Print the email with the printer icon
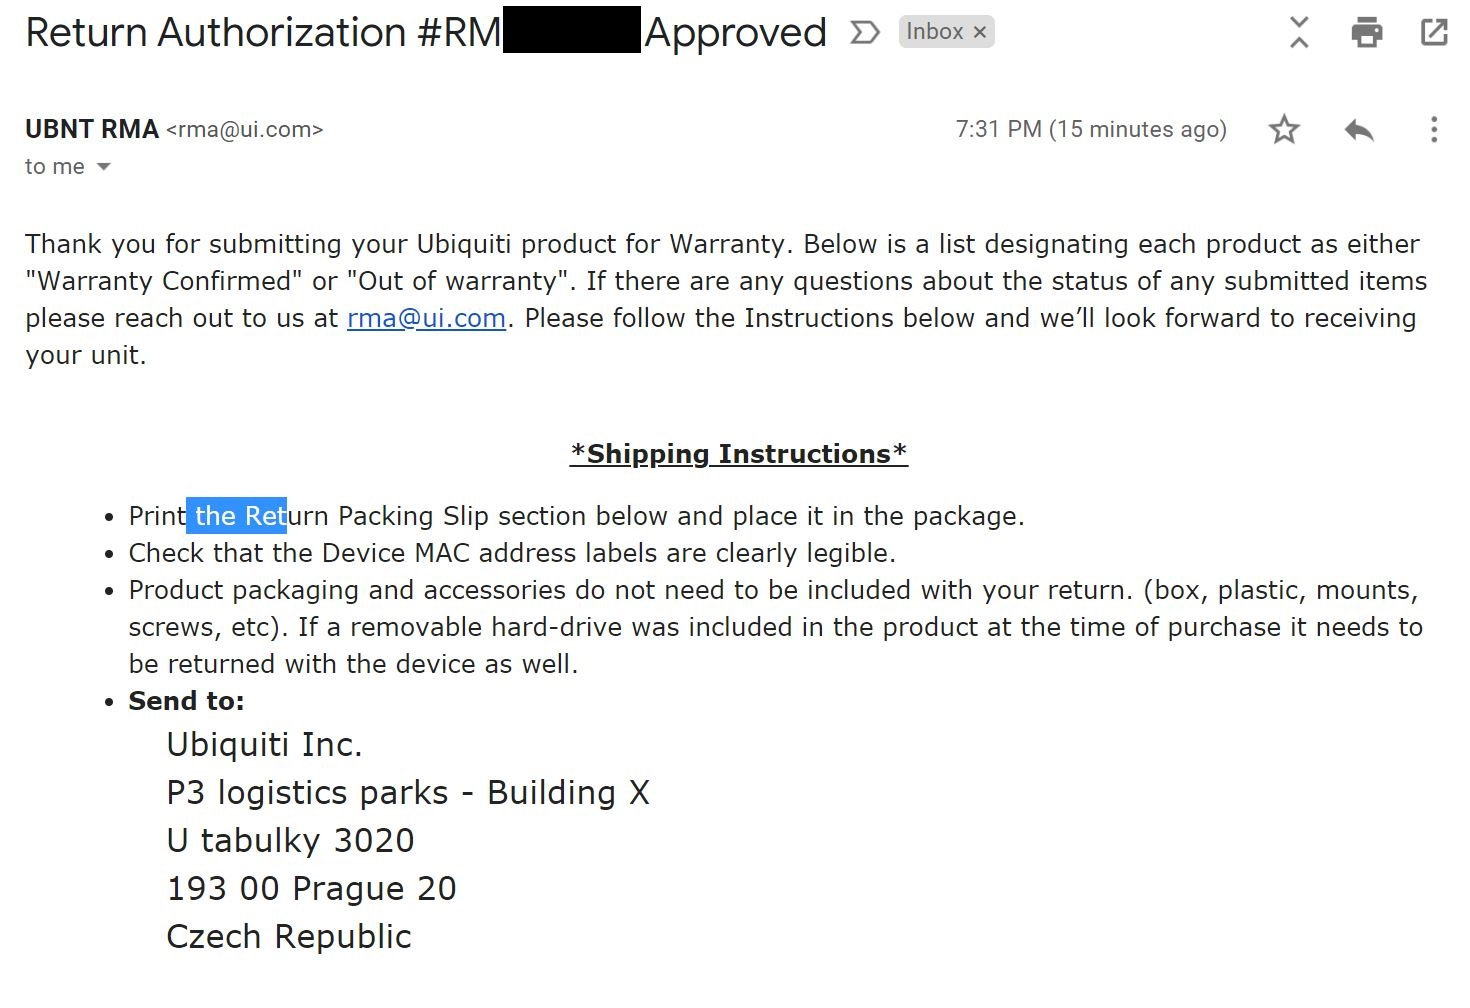The height and width of the screenshot is (1008, 1470). (1366, 32)
